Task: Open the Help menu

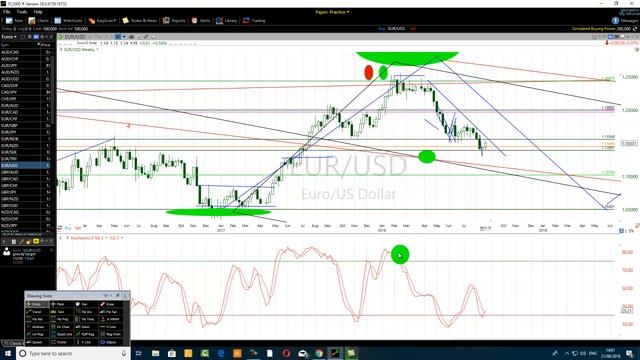Action: tap(38, 12)
